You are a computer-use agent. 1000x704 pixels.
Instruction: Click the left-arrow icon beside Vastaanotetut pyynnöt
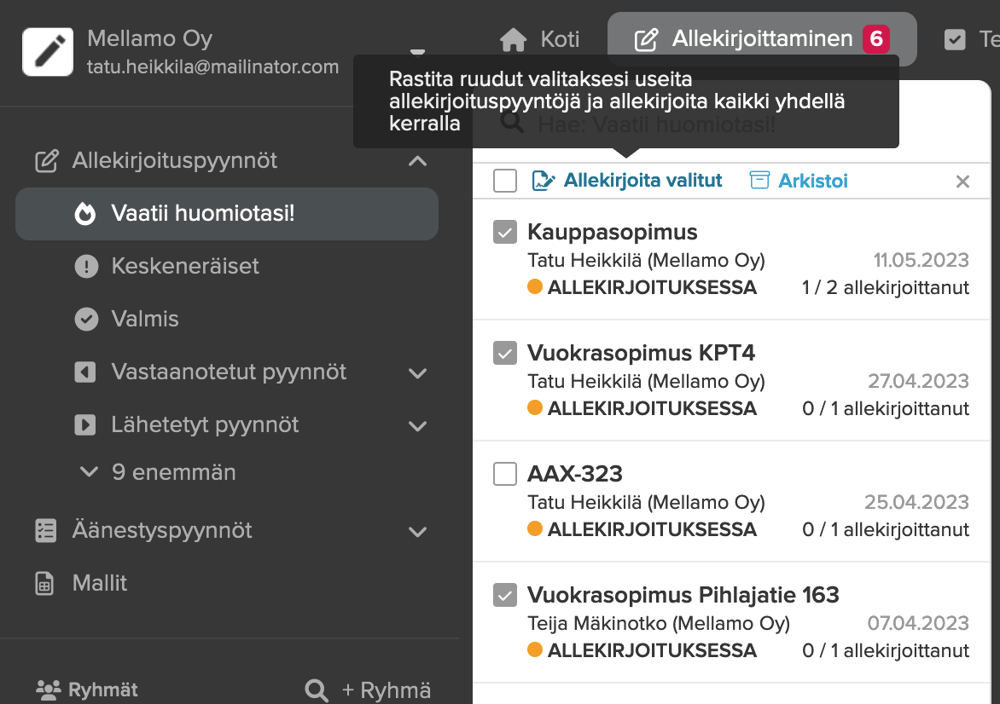click(85, 372)
